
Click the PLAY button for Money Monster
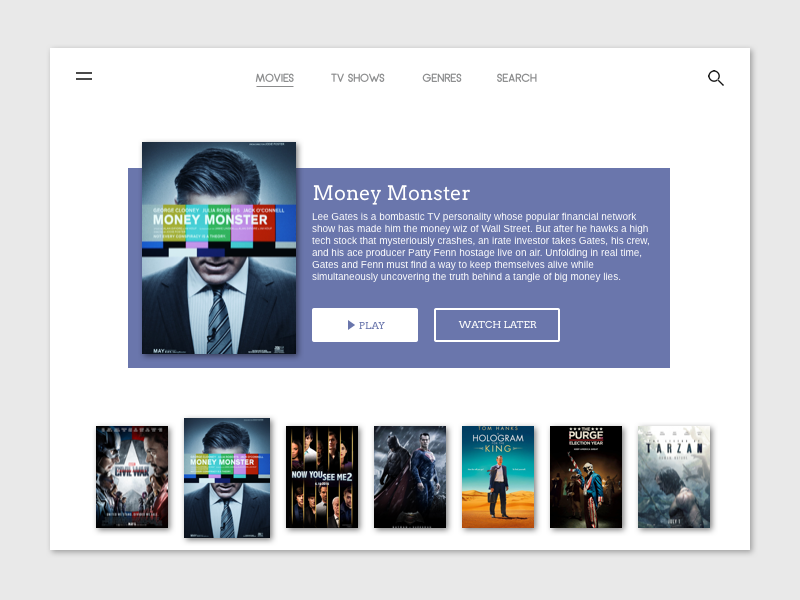pos(365,325)
